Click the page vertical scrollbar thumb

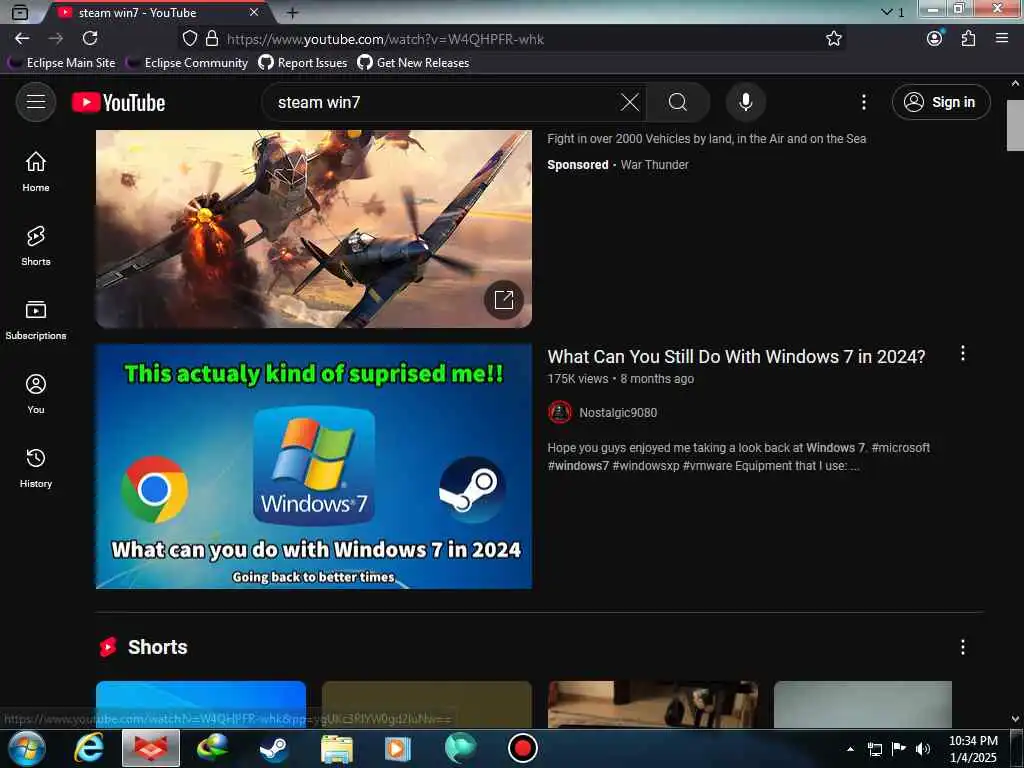[x=1015, y=125]
